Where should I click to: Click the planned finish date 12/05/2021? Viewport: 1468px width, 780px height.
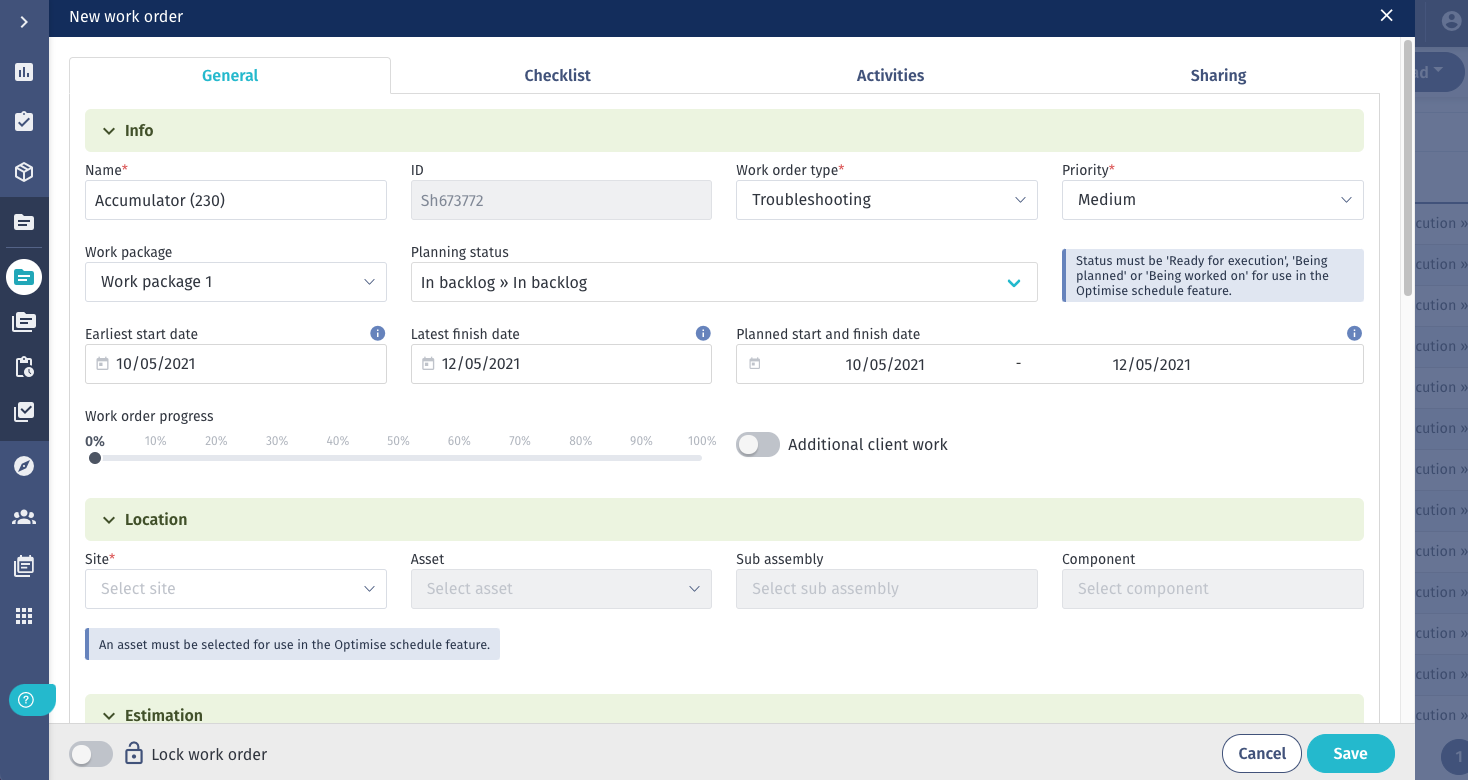click(1151, 365)
